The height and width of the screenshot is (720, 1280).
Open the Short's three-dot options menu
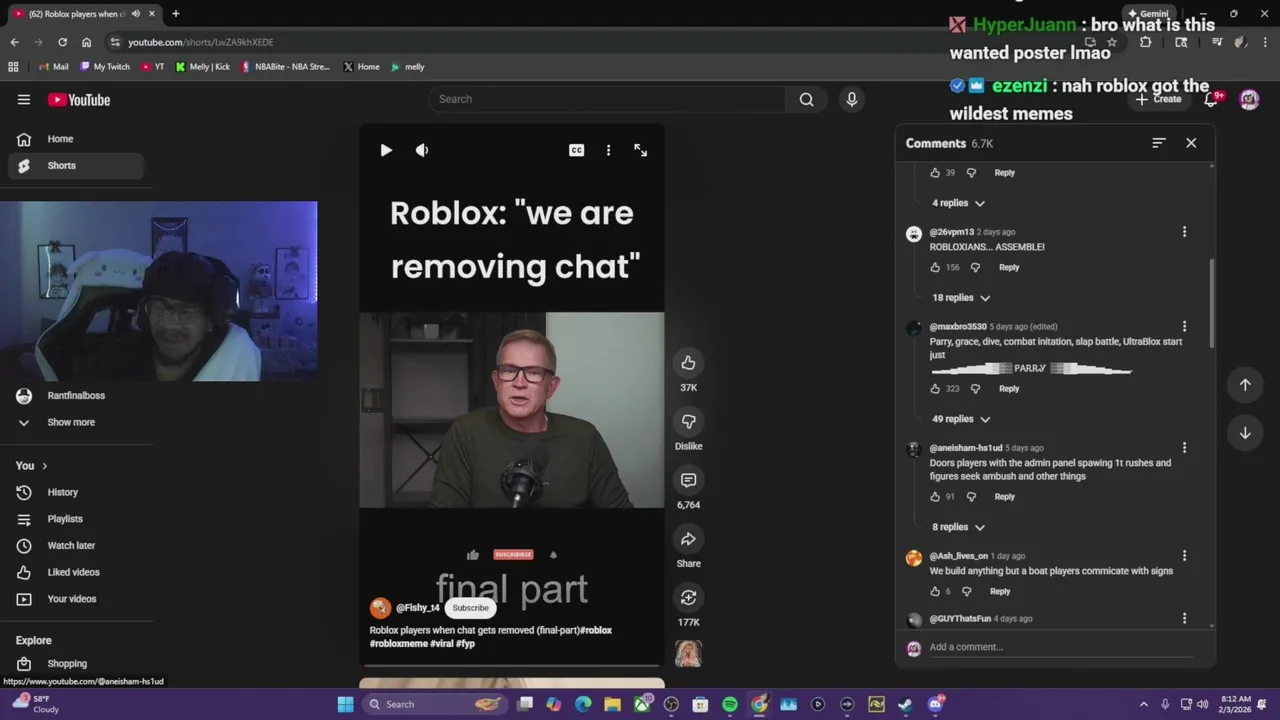(x=608, y=150)
